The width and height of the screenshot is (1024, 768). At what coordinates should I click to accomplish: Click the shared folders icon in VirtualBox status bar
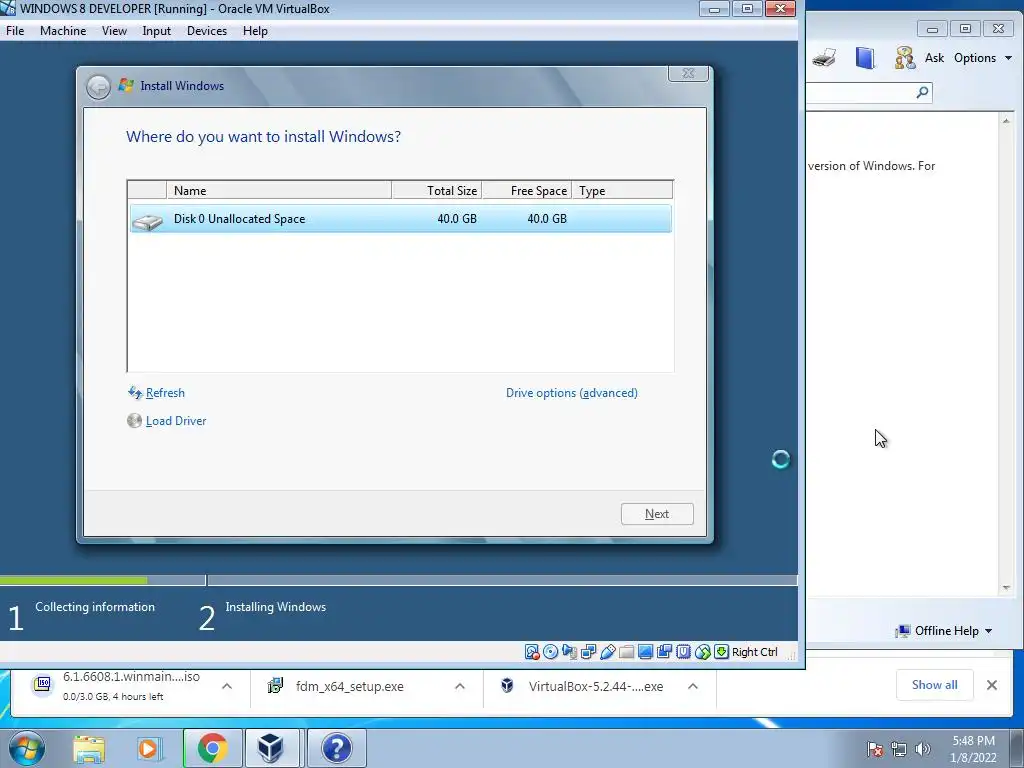point(626,652)
